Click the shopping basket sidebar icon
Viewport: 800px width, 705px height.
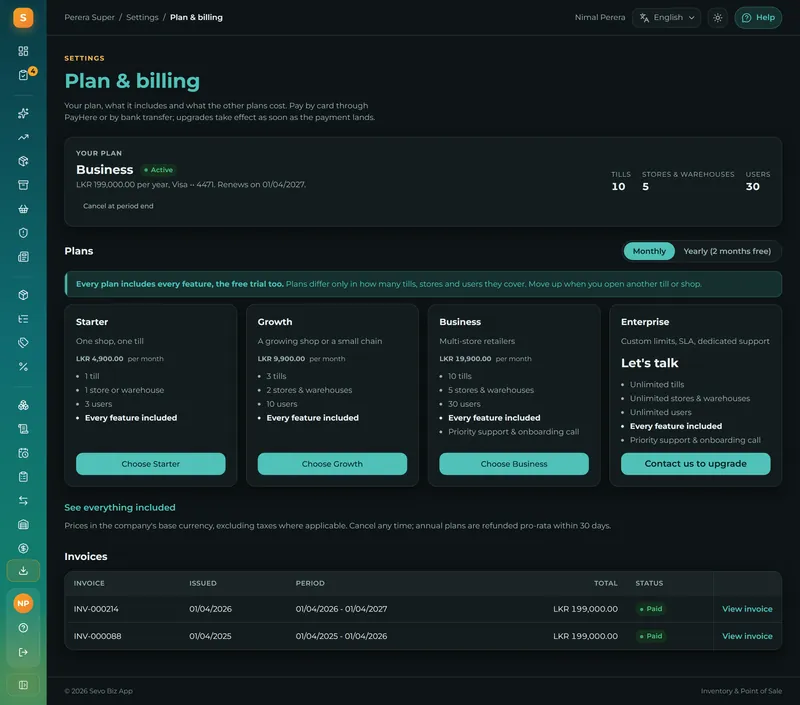(23, 209)
